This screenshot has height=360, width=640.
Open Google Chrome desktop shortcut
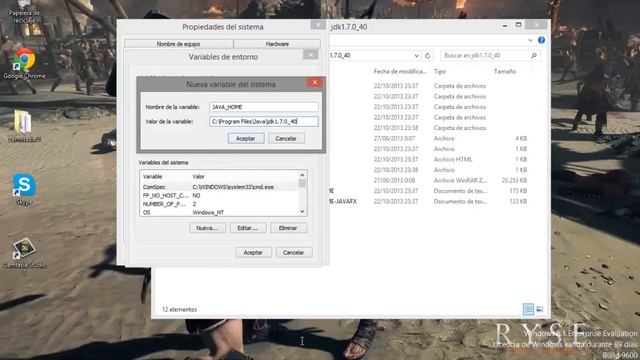point(24,63)
